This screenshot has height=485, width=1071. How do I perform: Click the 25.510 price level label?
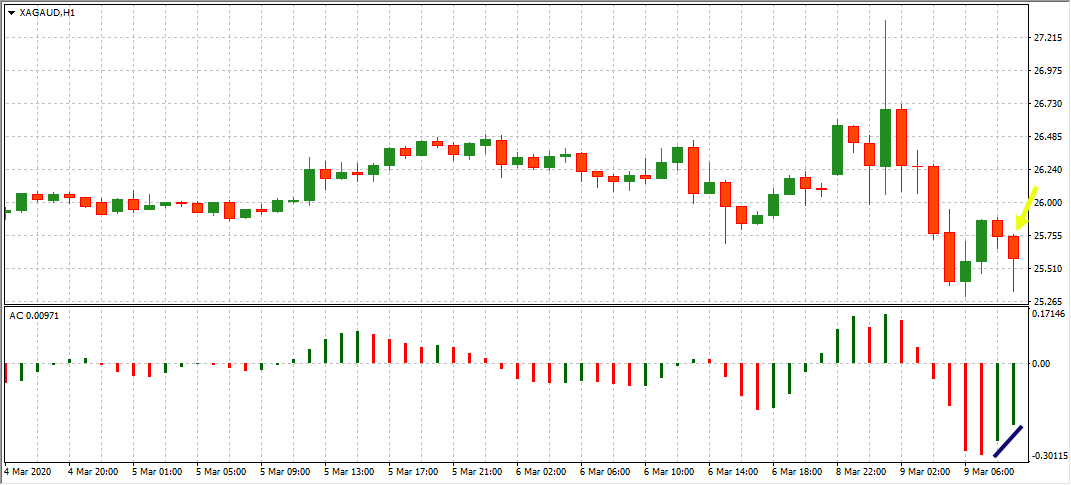click(x=1048, y=268)
